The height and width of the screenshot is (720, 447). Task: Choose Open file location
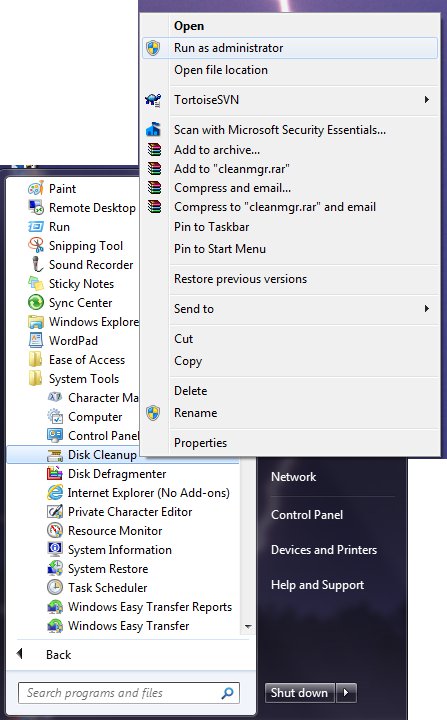(x=289, y=70)
